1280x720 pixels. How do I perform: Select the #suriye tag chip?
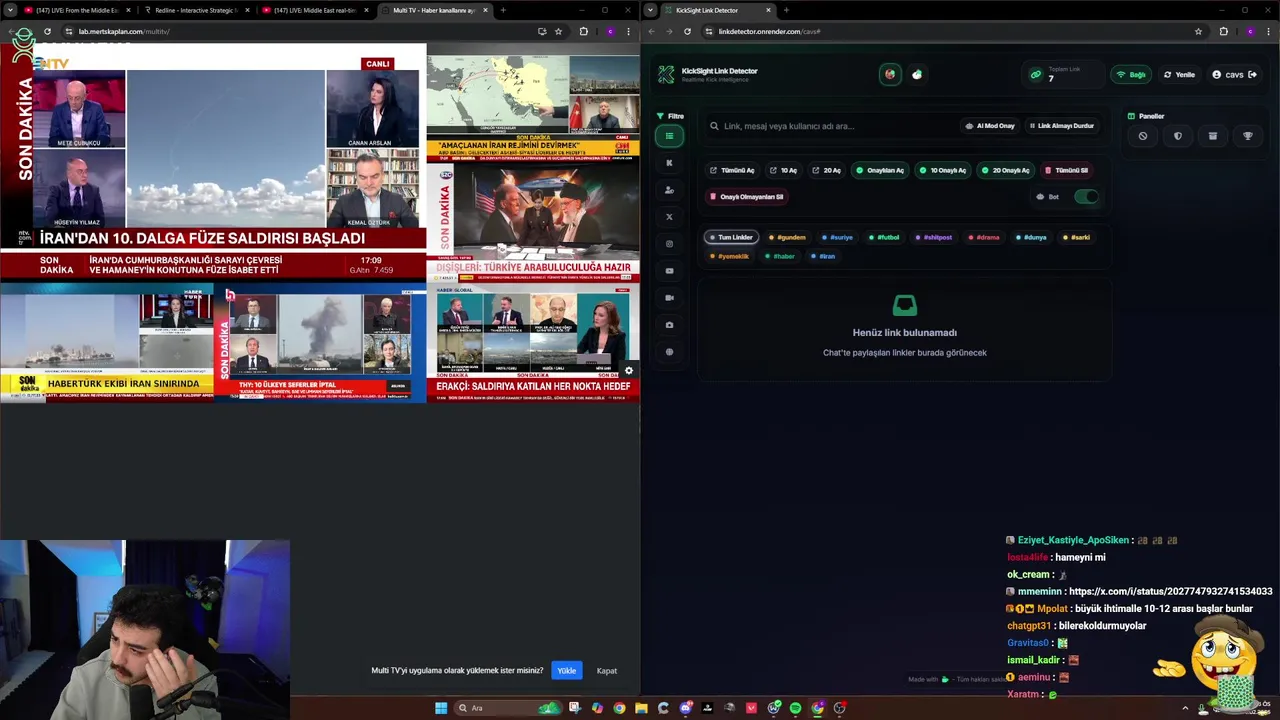[837, 237]
